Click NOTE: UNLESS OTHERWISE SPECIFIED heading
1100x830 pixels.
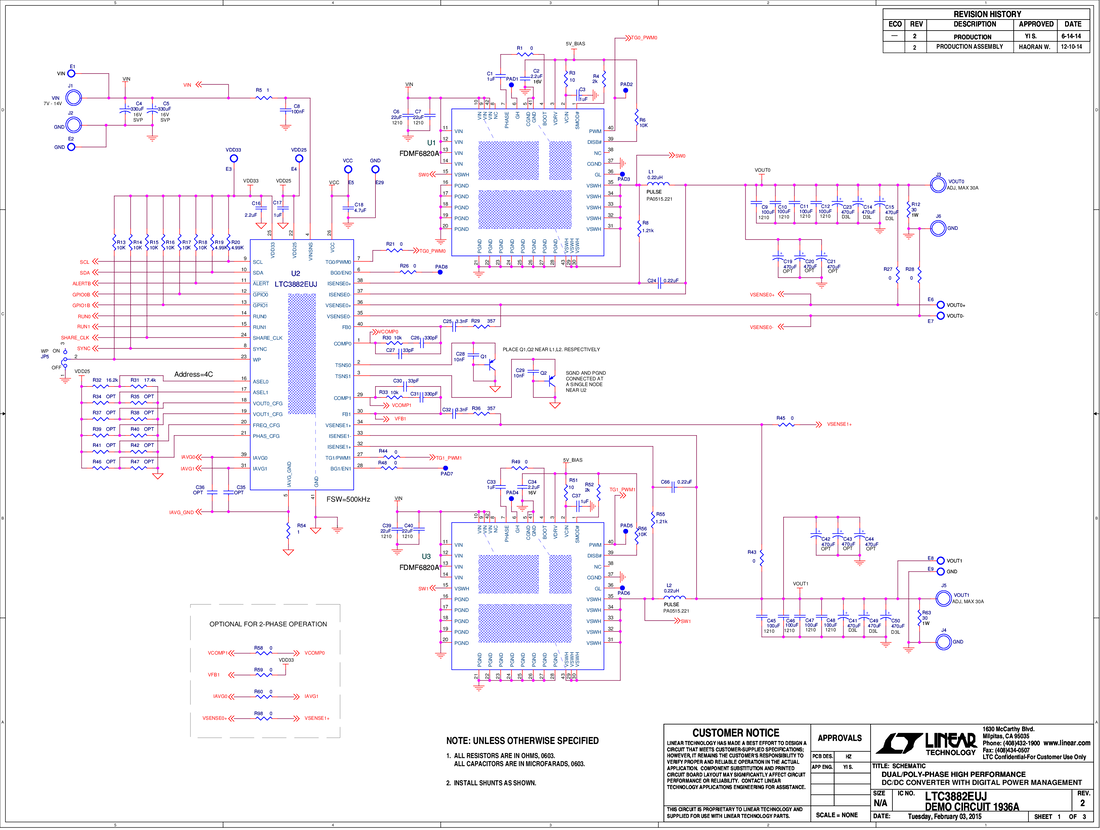[523, 741]
